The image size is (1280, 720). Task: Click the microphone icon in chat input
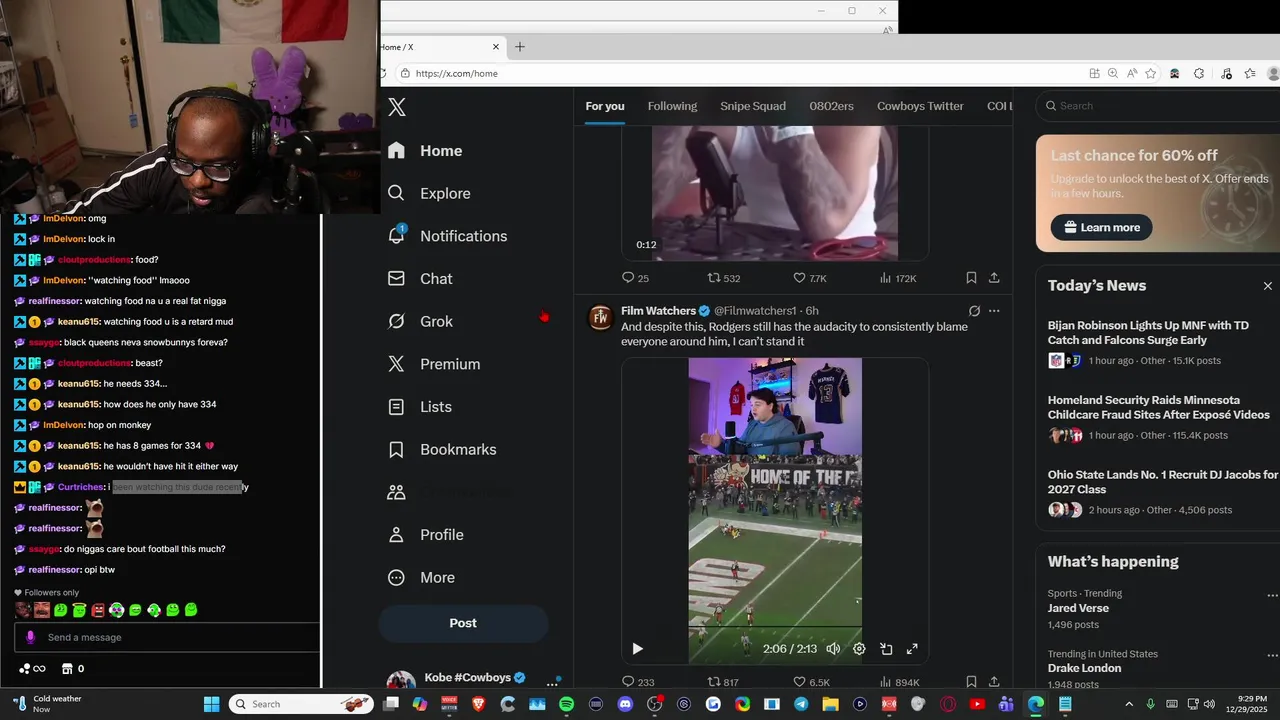(x=30, y=637)
